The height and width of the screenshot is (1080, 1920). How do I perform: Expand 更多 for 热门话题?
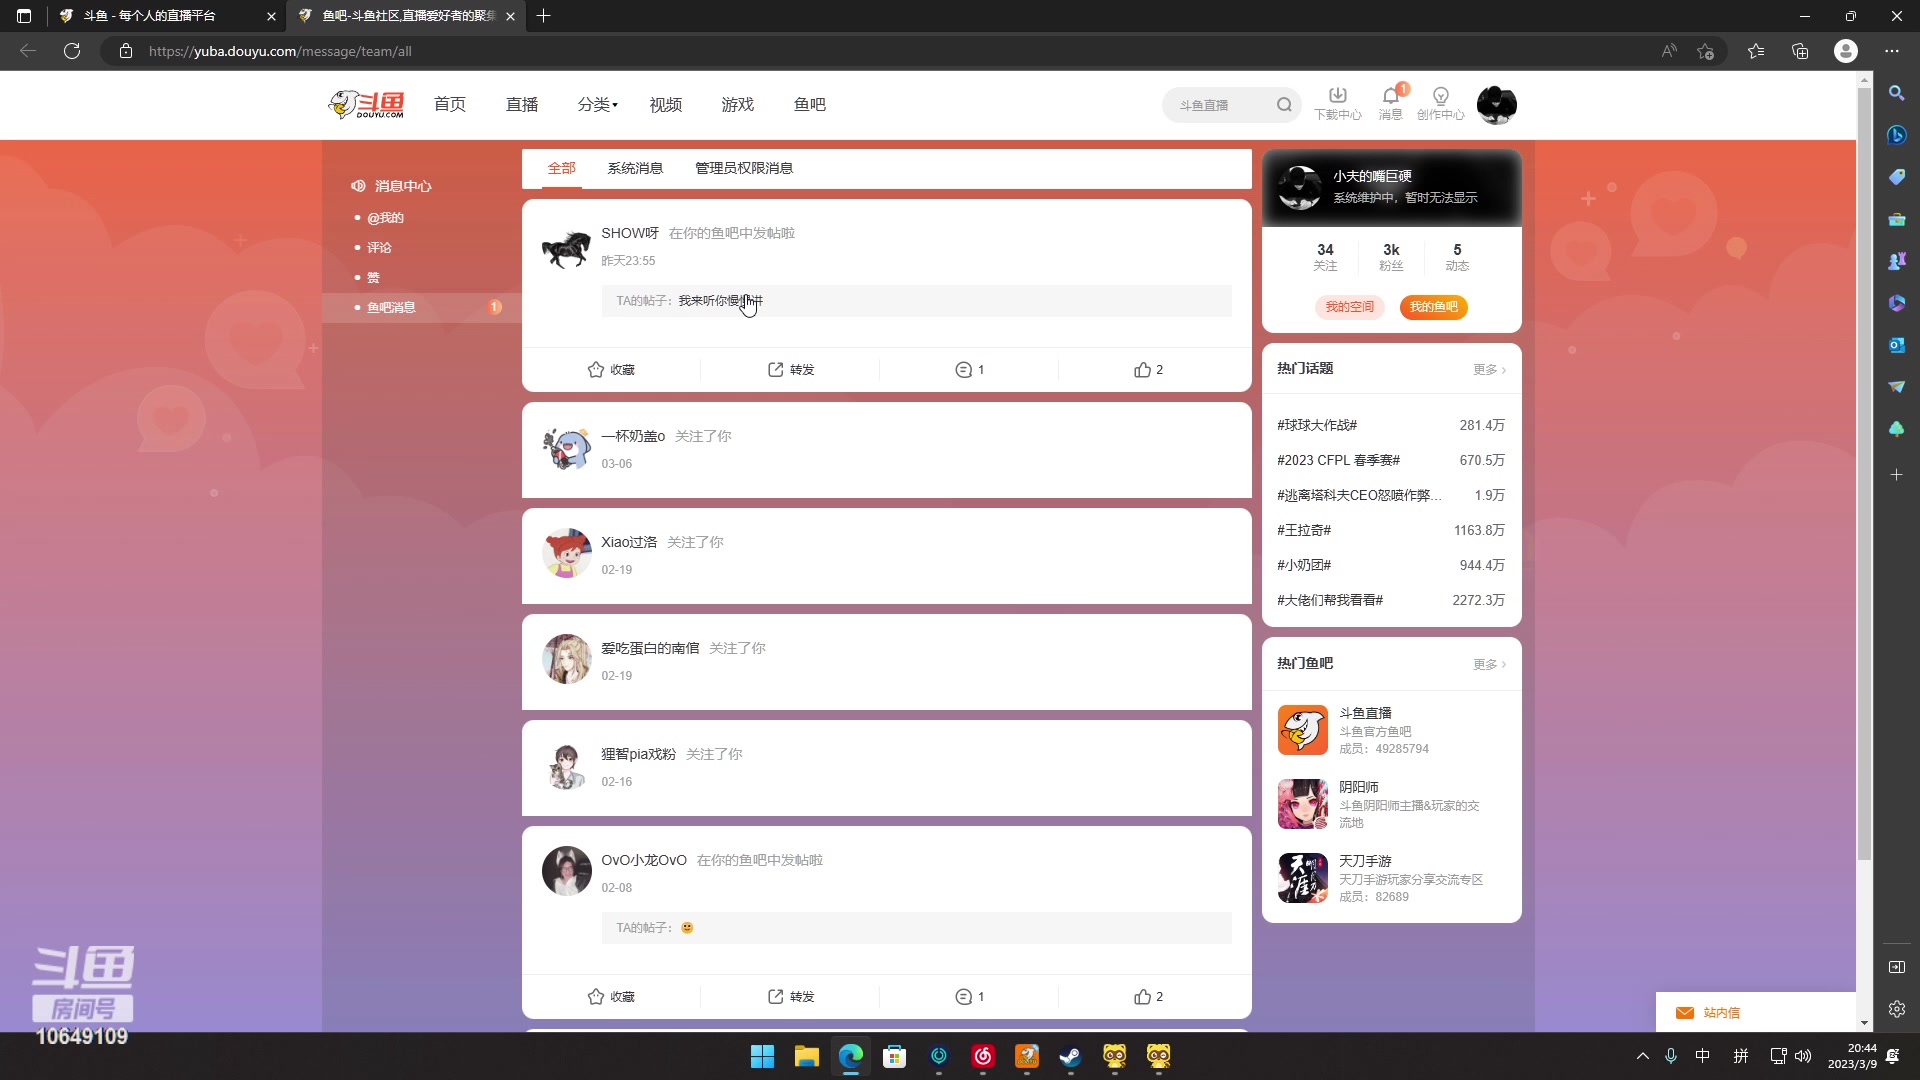1487,368
